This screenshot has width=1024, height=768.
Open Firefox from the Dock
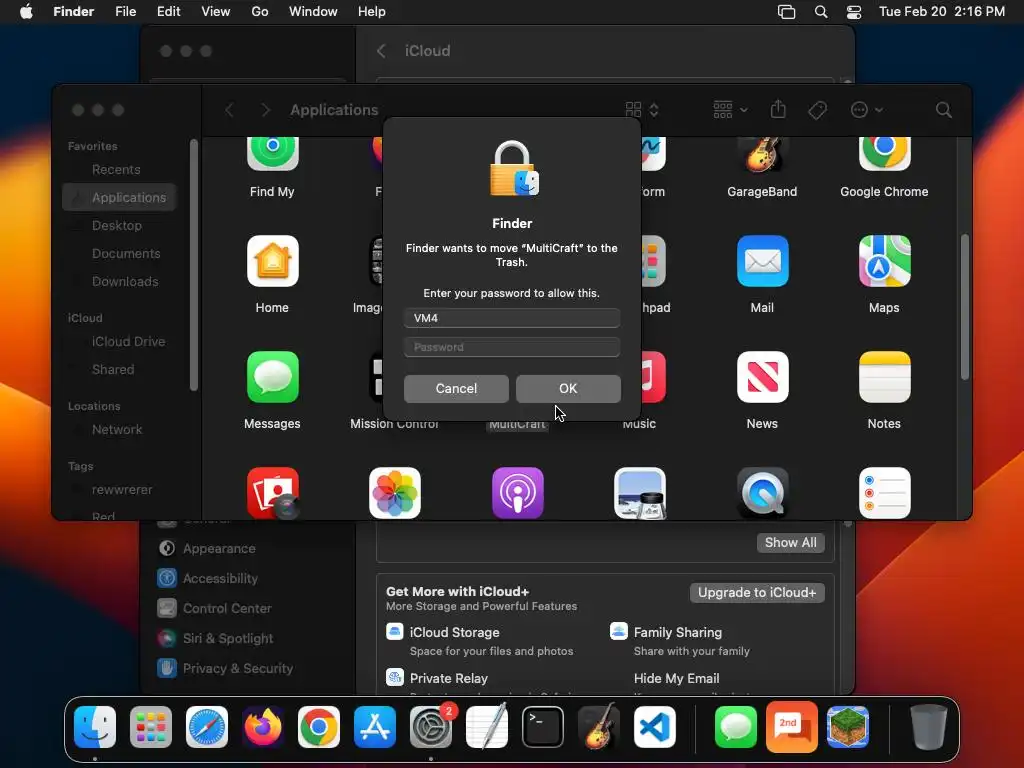(x=263, y=727)
